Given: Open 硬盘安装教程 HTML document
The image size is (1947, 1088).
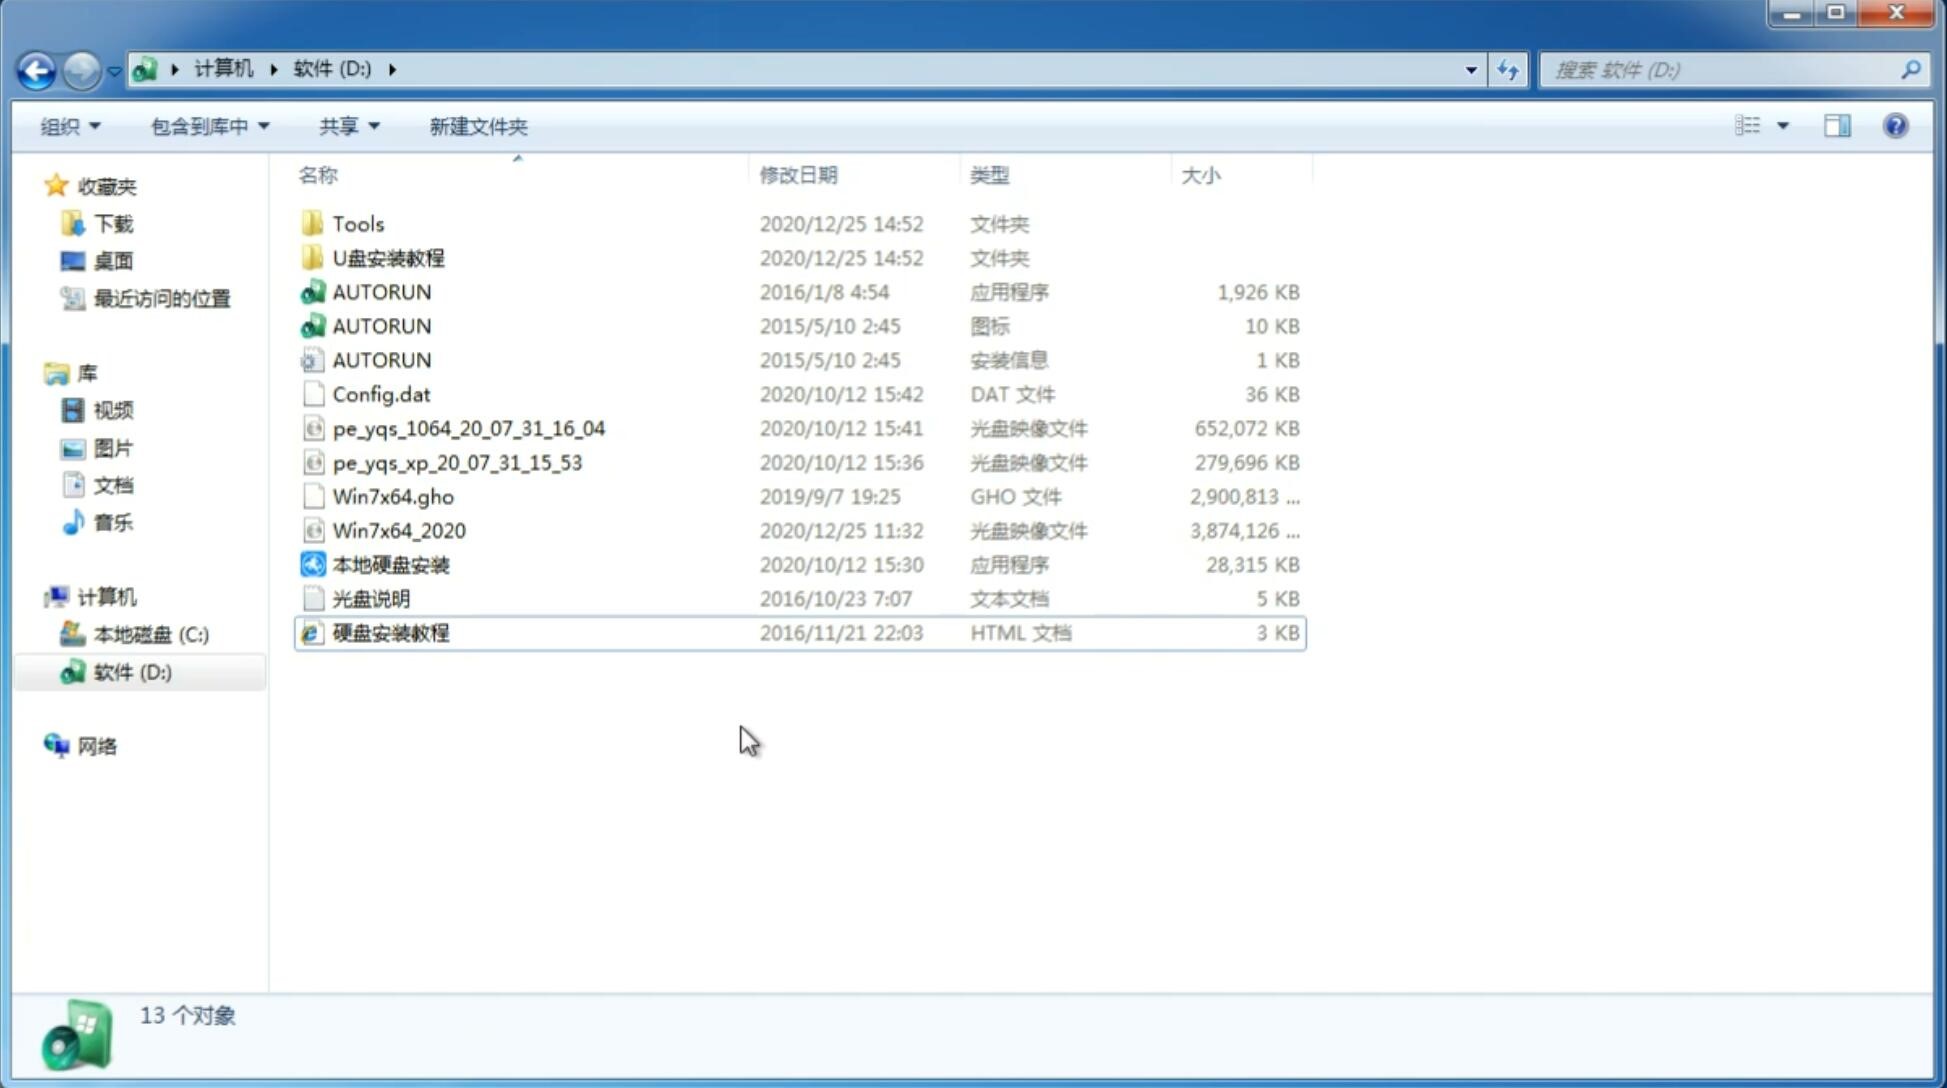Looking at the screenshot, I should click(389, 632).
